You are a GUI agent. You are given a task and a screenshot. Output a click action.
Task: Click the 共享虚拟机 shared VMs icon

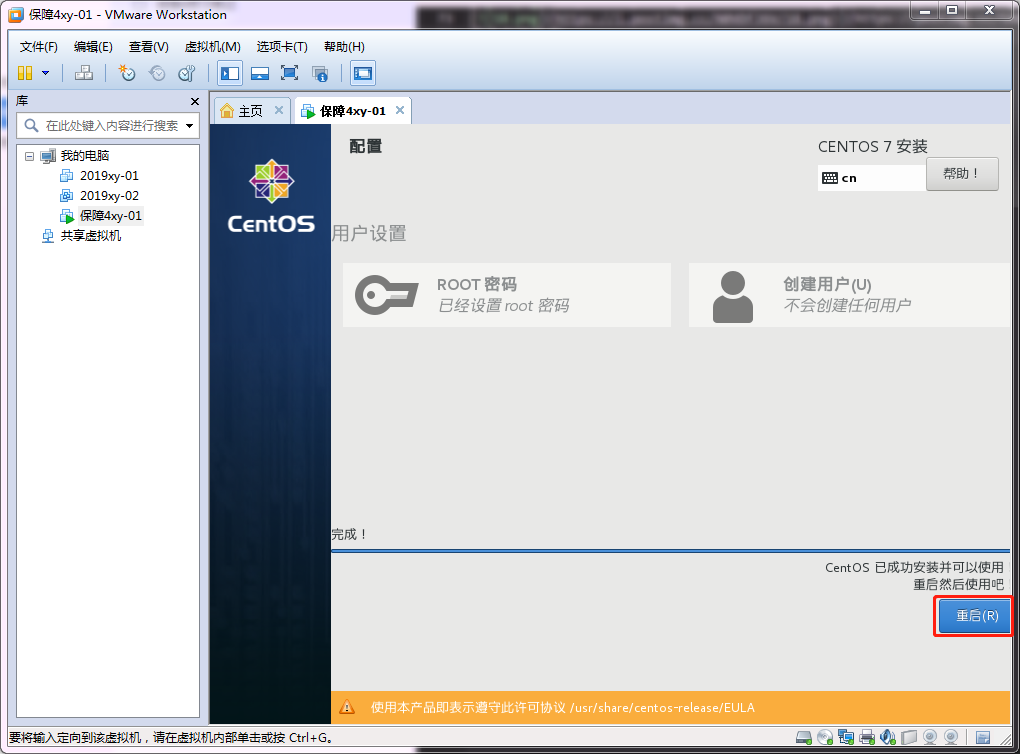[47, 236]
